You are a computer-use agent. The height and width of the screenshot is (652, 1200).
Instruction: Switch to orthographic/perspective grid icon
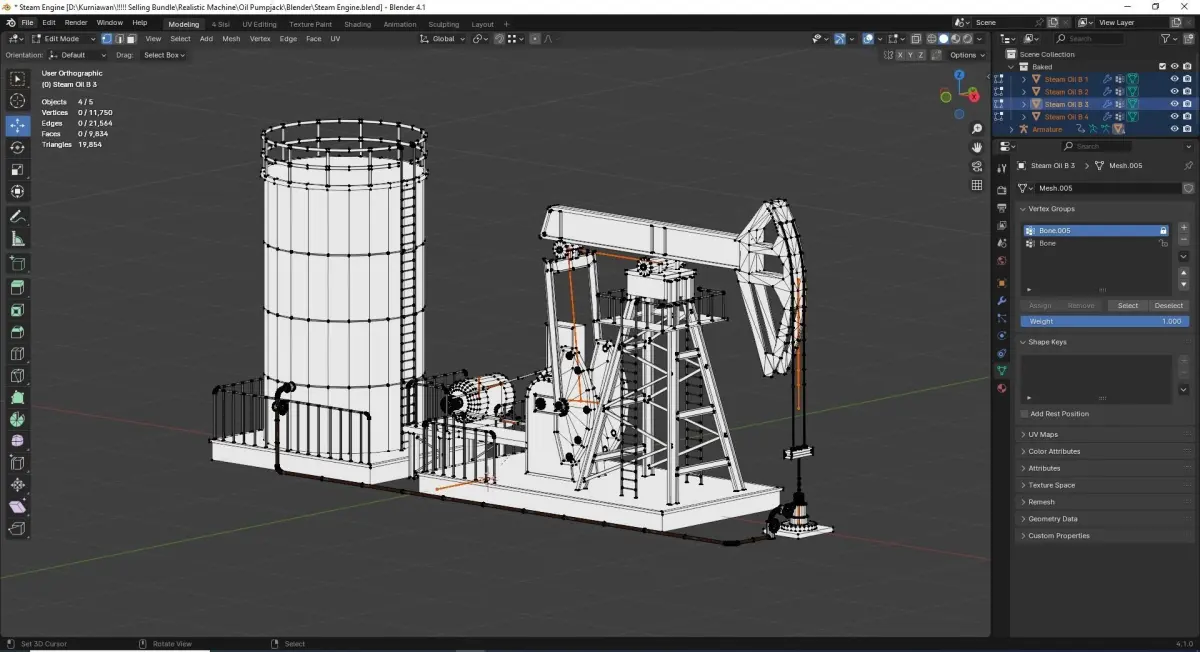(977, 185)
